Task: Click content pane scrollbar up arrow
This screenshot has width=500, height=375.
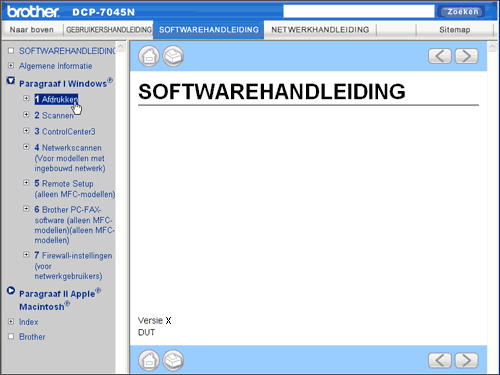Action: pos(492,46)
